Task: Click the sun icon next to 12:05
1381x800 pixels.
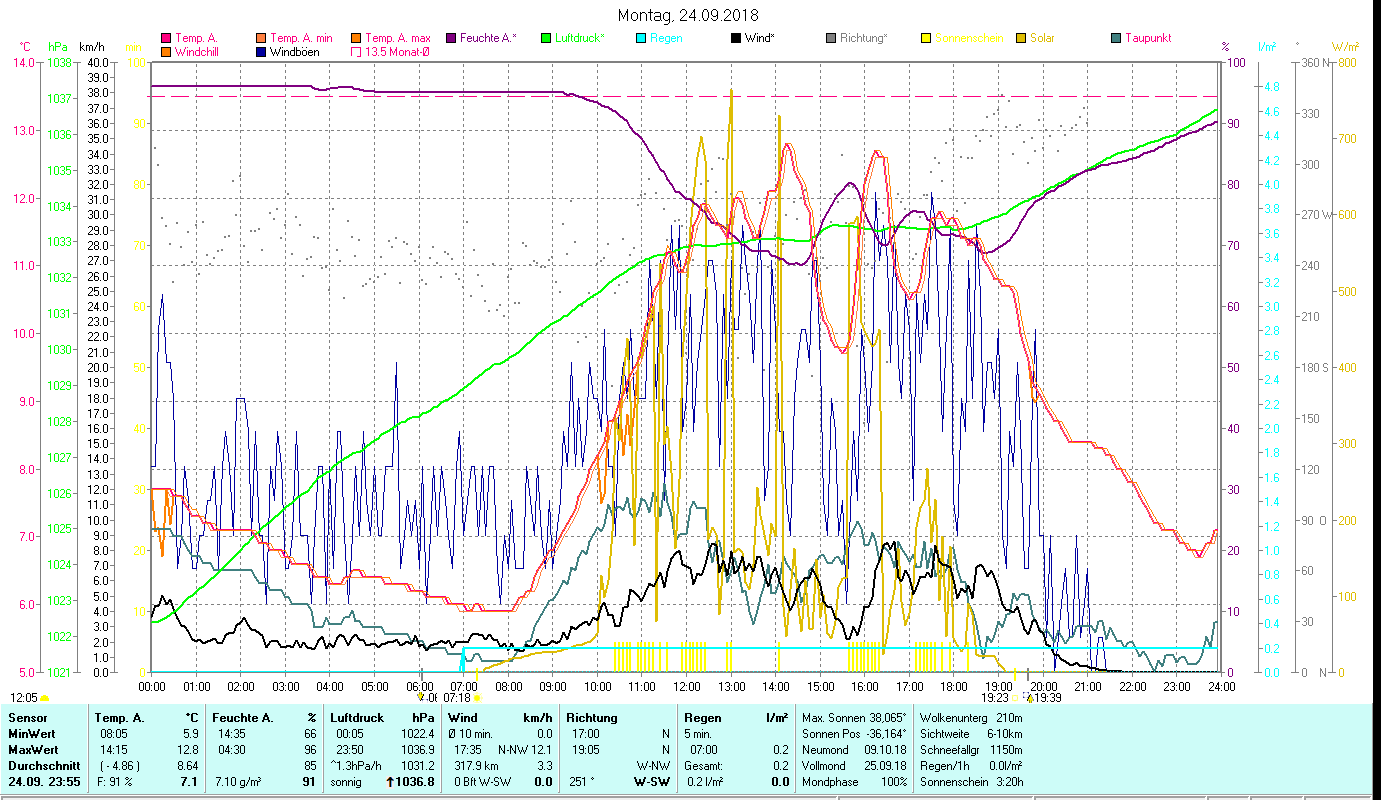Action: click(44, 698)
